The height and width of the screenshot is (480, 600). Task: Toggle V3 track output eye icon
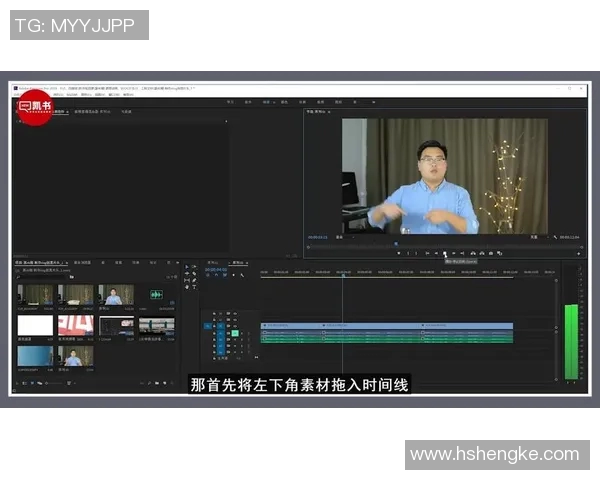coord(235,313)
